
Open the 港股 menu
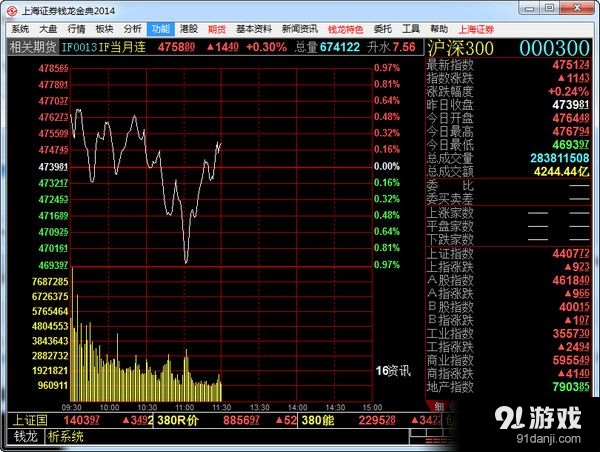tap(189, 29)
